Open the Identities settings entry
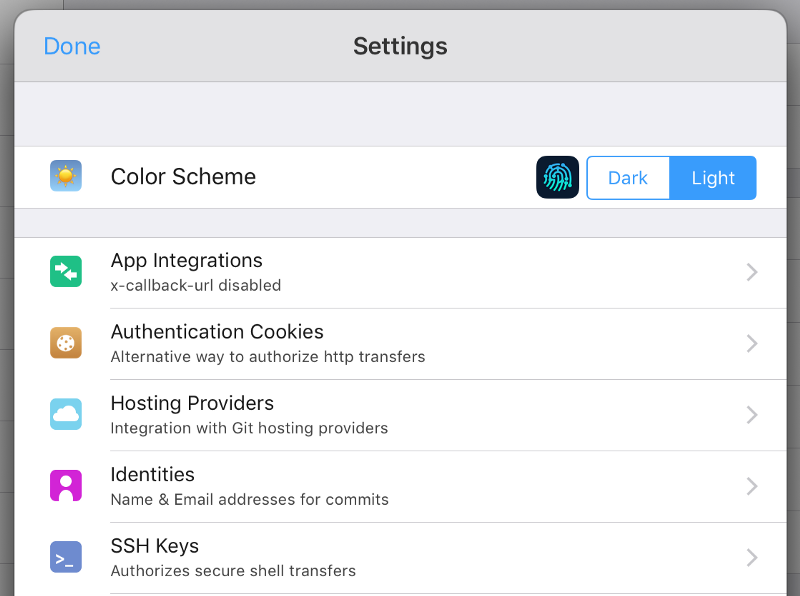Viewport: 800px width, 596px height. 401,486
